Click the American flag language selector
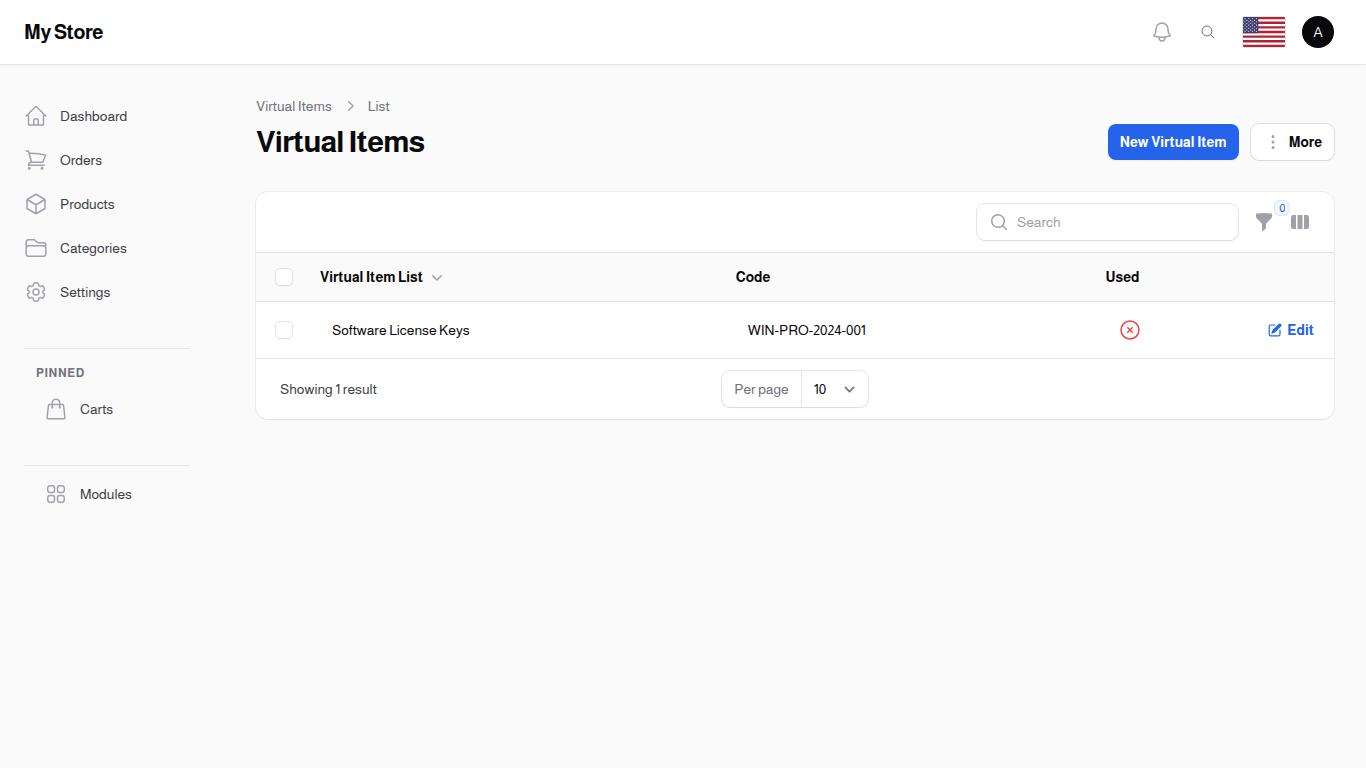 pos(1263,31)
